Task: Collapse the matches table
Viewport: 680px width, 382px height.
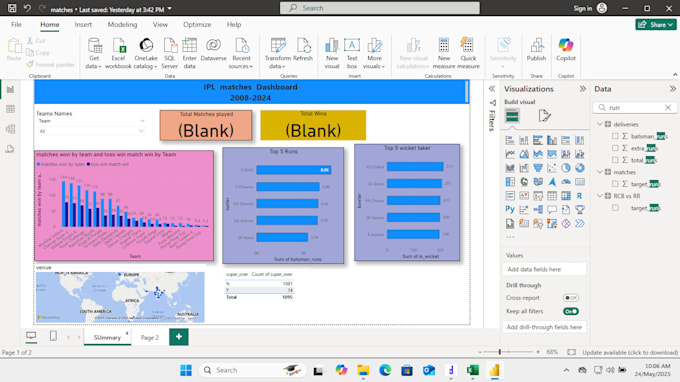Action: click(600, 172)
